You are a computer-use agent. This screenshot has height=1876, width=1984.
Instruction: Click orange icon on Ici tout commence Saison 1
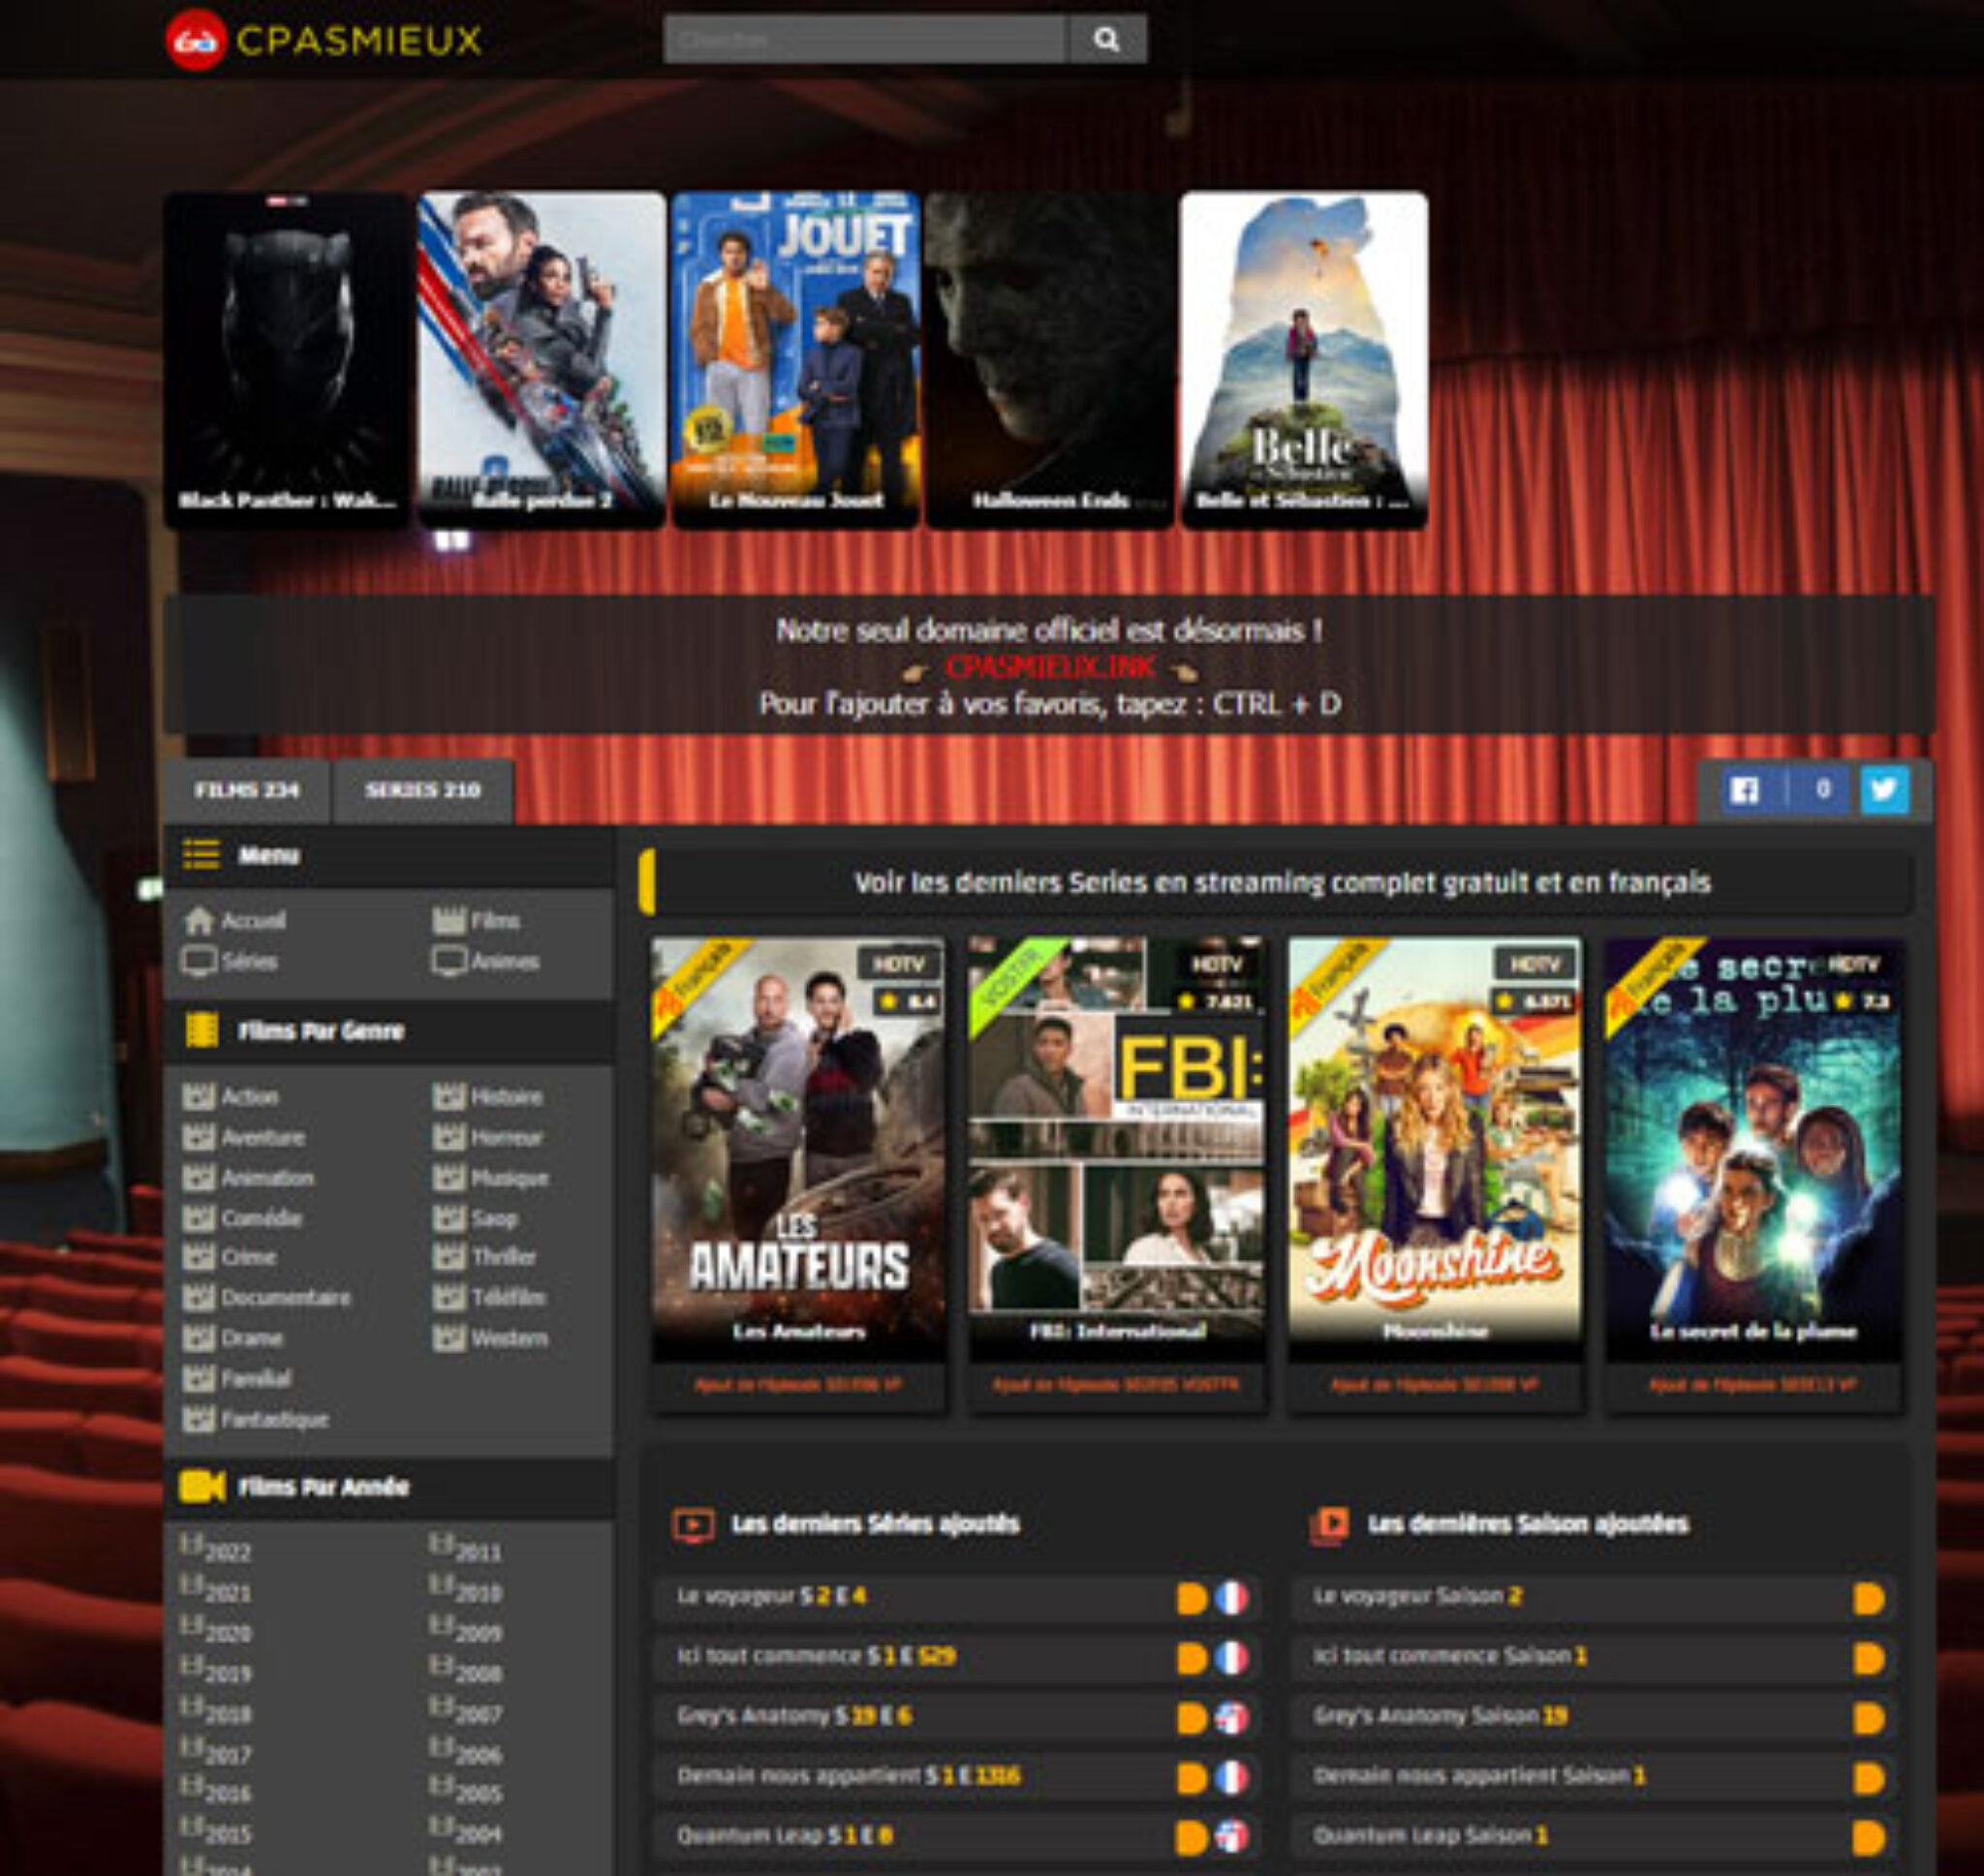pyautogui.click(x=1868, y=1658)
